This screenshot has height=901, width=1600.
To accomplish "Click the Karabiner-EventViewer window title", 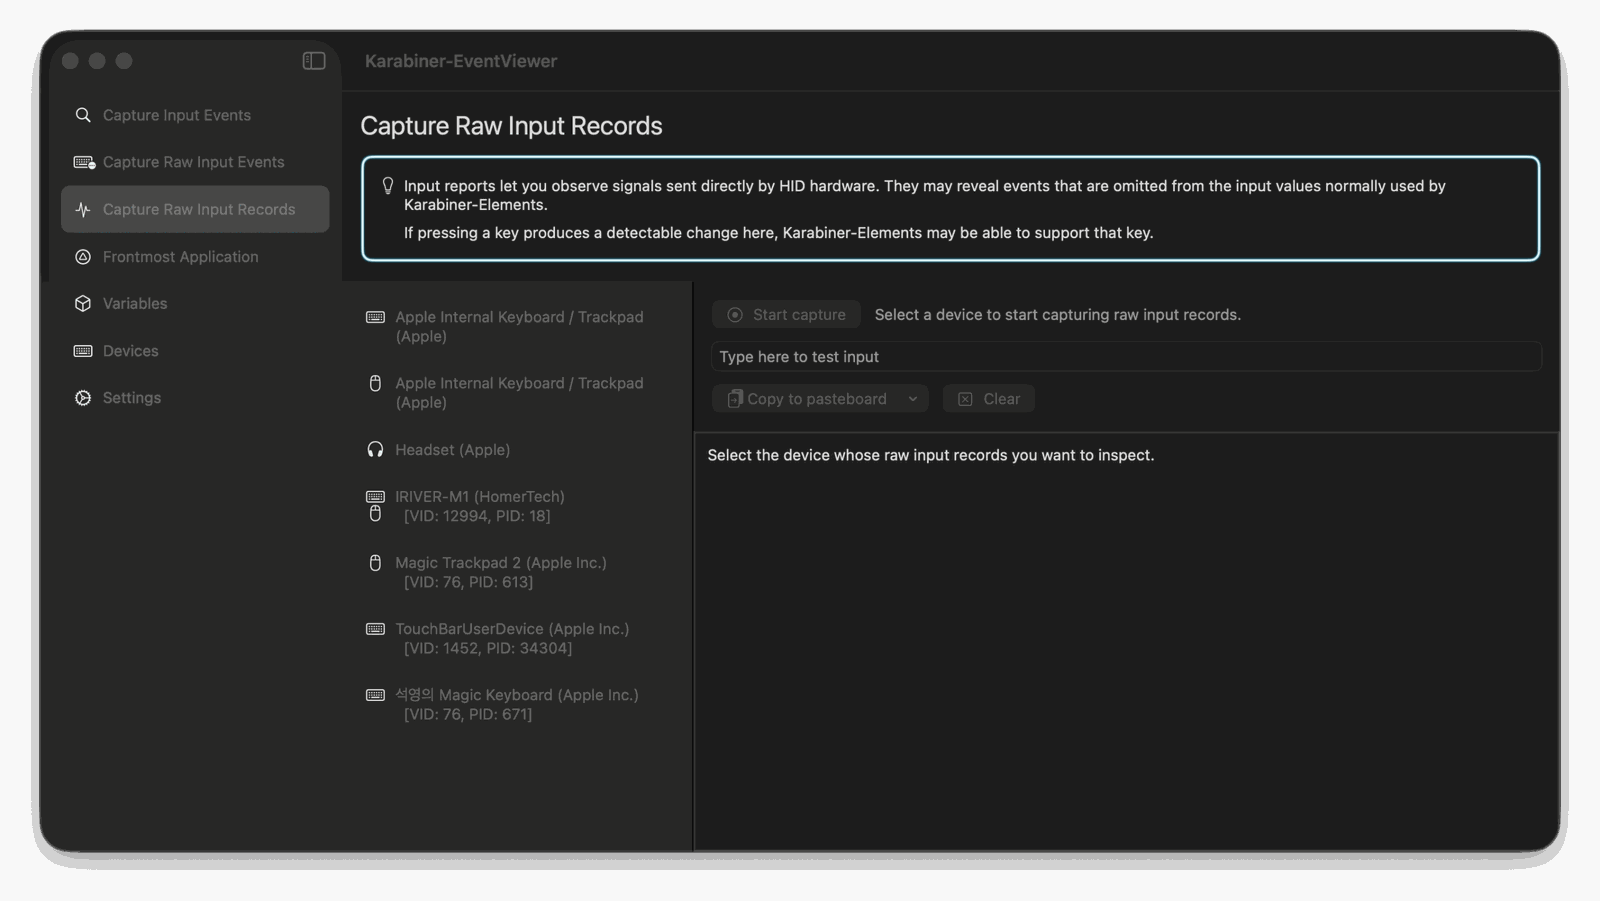I will click(461, 61).
